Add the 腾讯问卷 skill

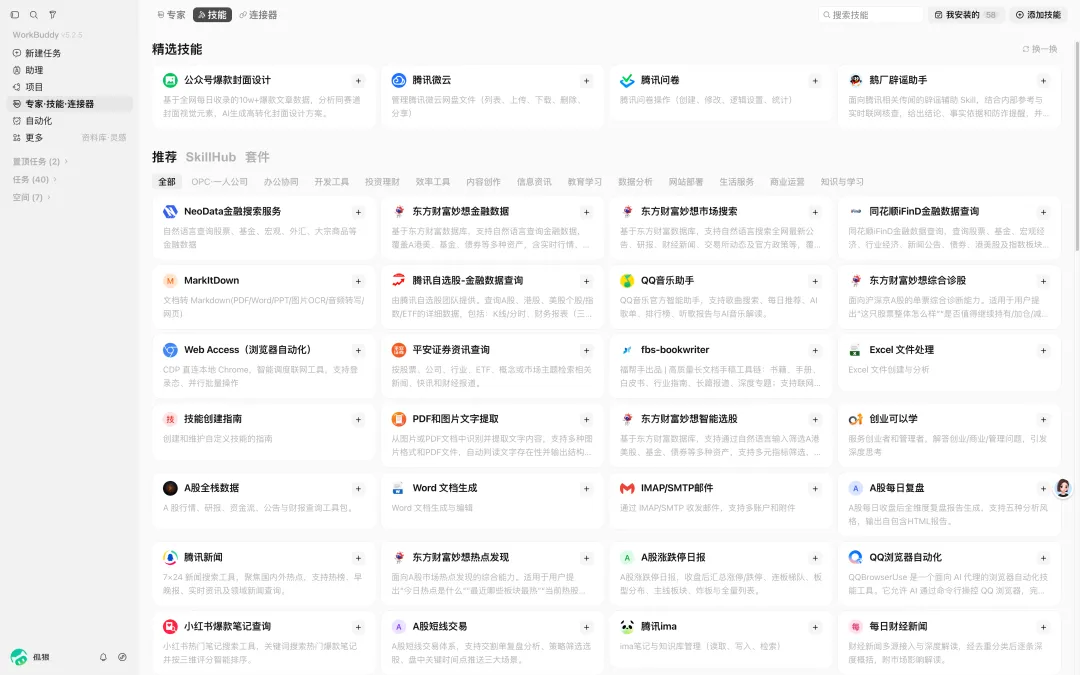click(815, 81)
